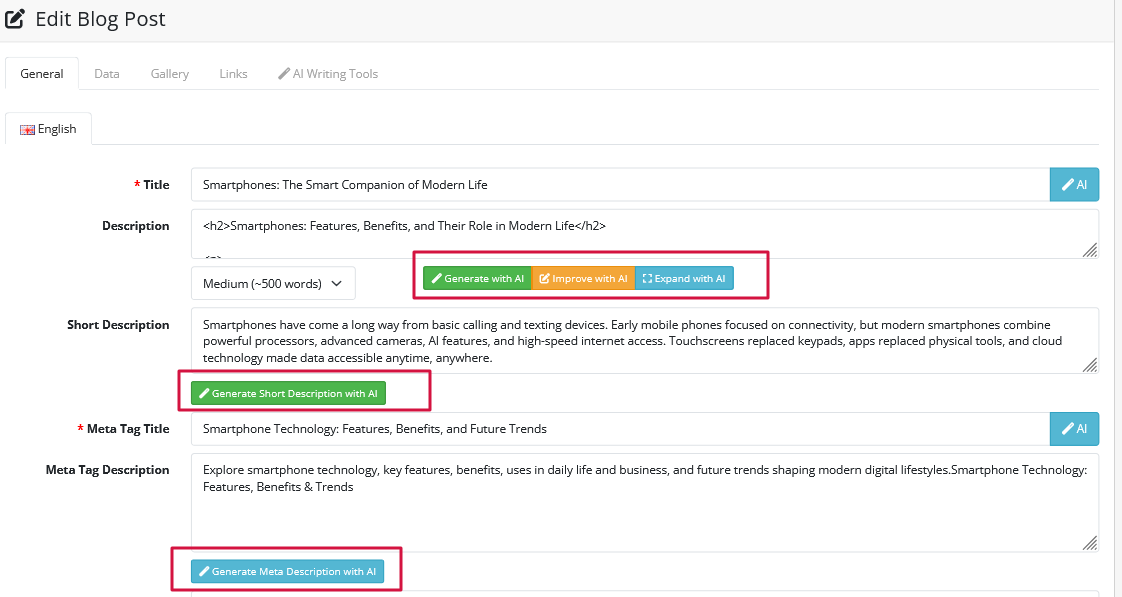Click Generate Meta Description with AI

coord(288,571)
